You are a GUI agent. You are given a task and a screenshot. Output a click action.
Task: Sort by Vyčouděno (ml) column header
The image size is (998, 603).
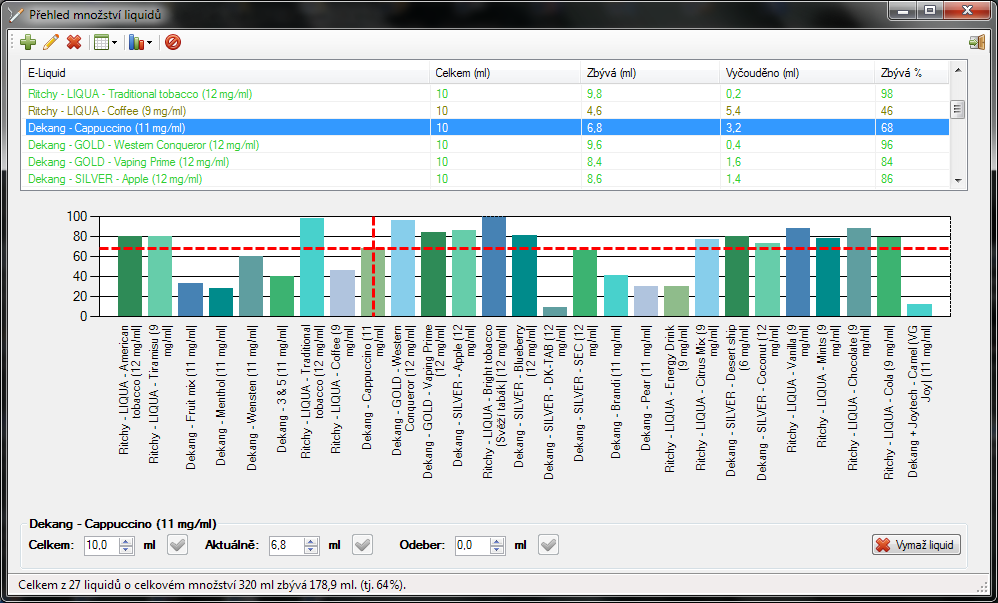coord(797,73)
